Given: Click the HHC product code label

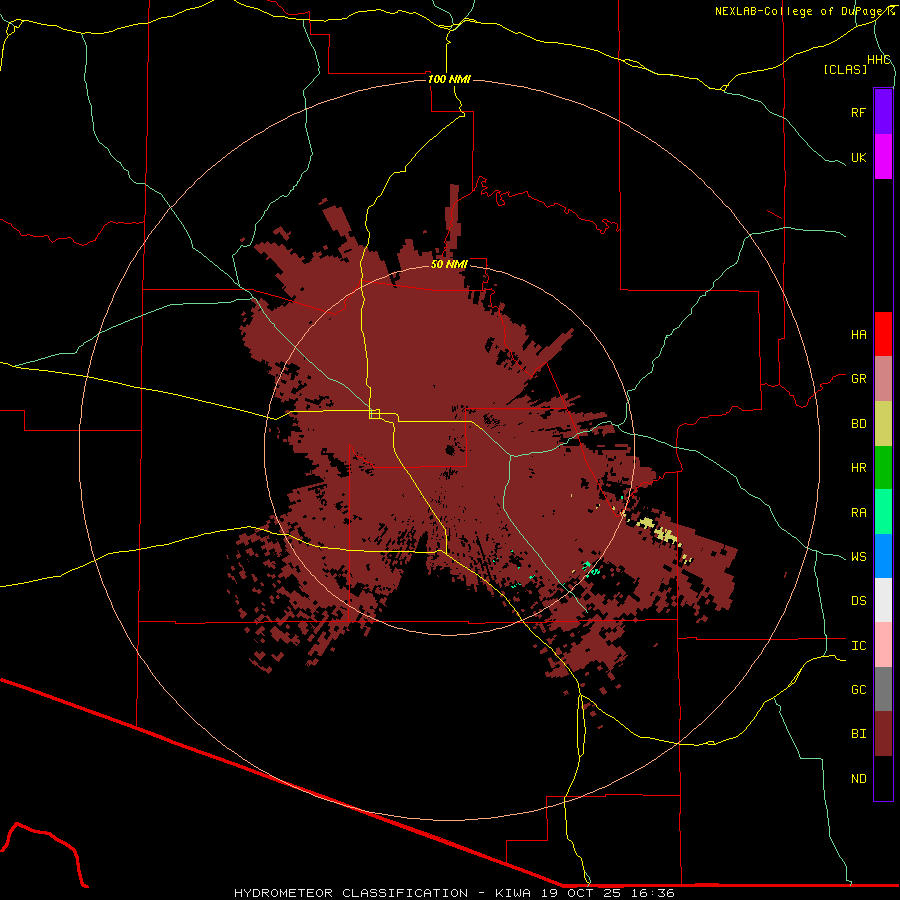Looking at the screenshot, I should pyautogui.click(x=878, y=60).
